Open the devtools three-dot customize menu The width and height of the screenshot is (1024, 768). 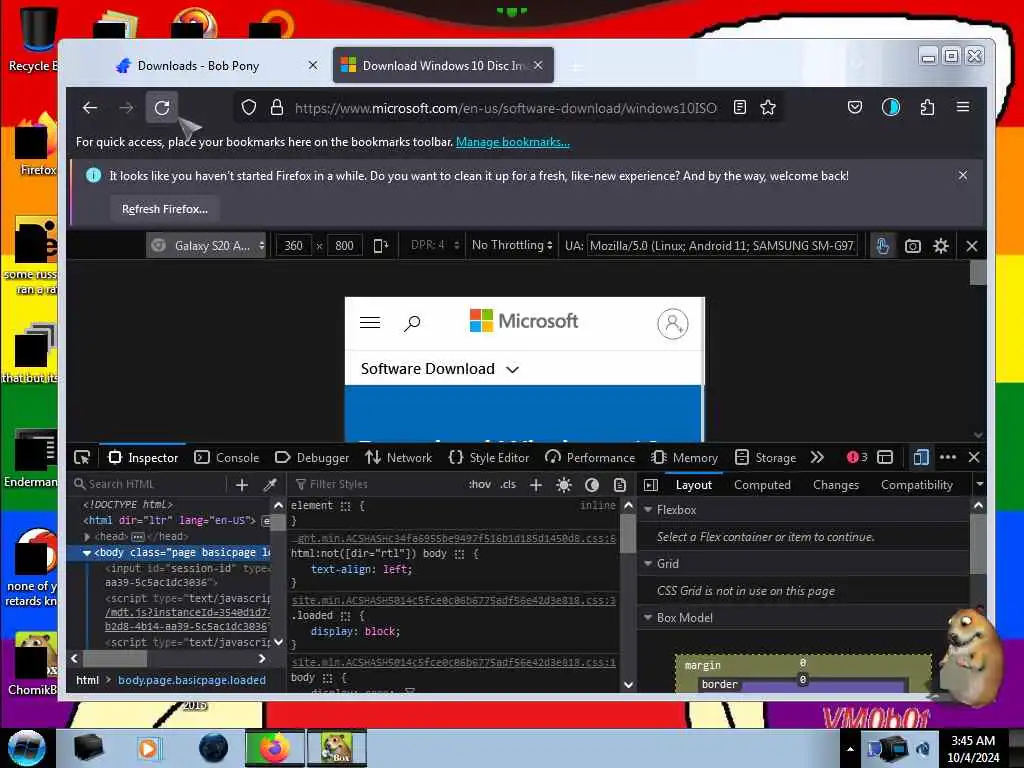(948, 458)
